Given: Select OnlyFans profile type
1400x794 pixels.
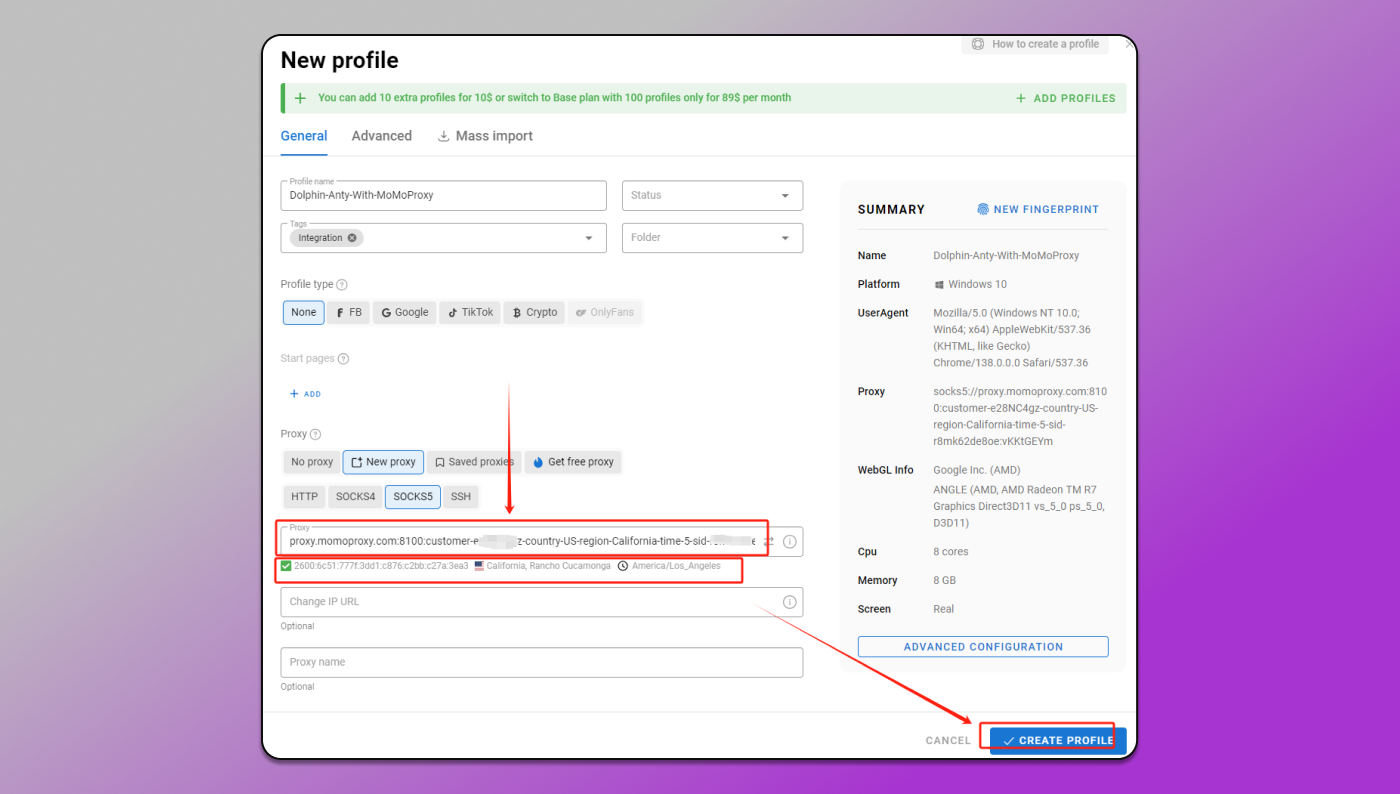Looking at the screenshot, I should coord(604,312).
